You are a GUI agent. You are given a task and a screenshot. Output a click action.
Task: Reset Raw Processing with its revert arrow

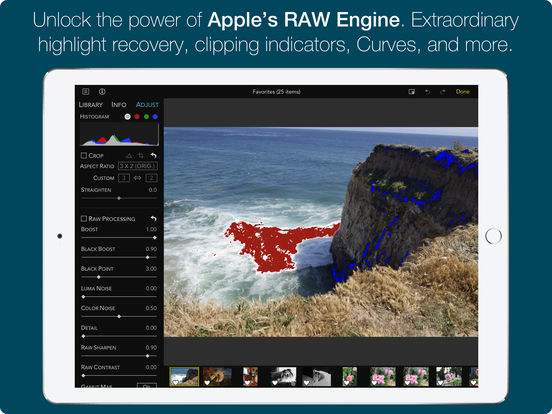(153, 218)
